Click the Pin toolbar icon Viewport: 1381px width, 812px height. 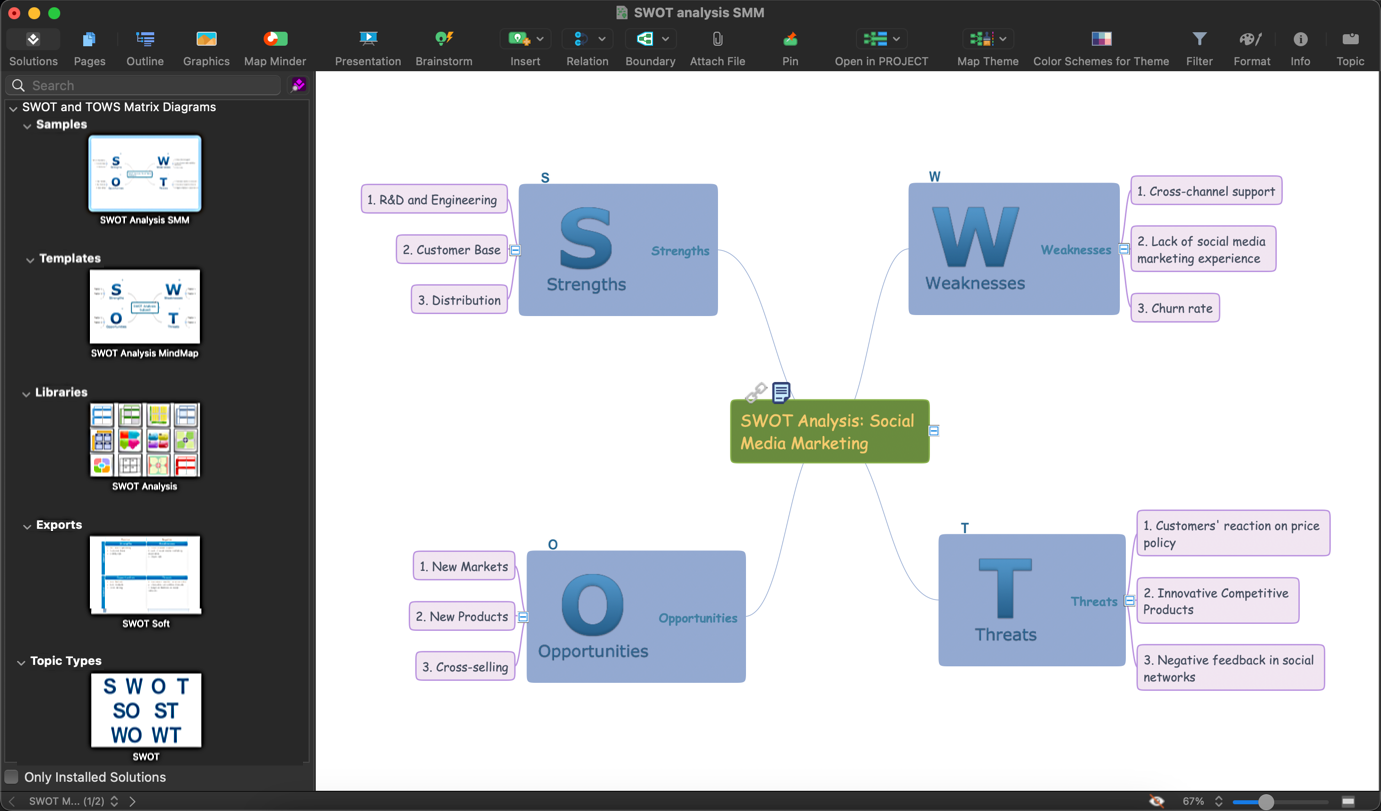pyautogui.click(x=790, y=39)
